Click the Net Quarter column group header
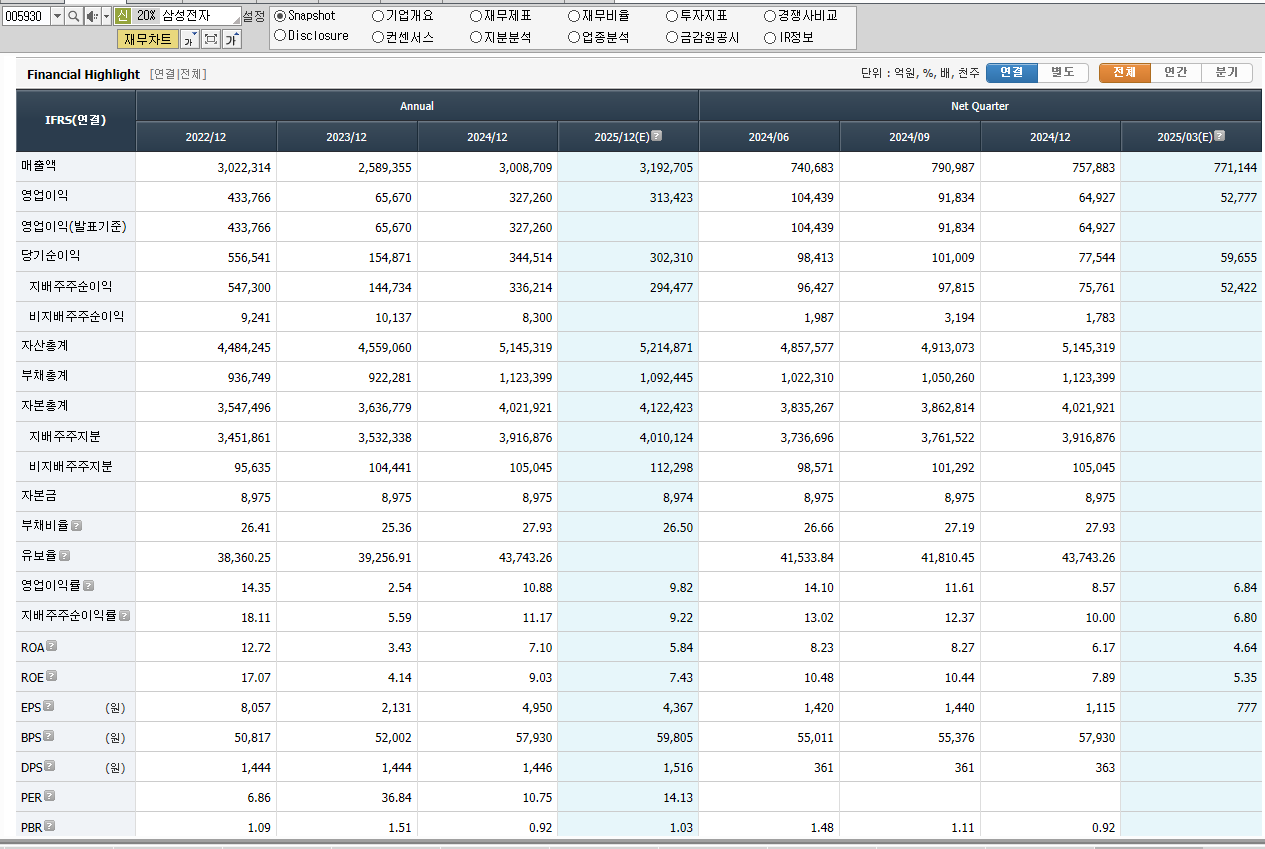Viewport: 1265px width, 849px height. click(980, 106)
